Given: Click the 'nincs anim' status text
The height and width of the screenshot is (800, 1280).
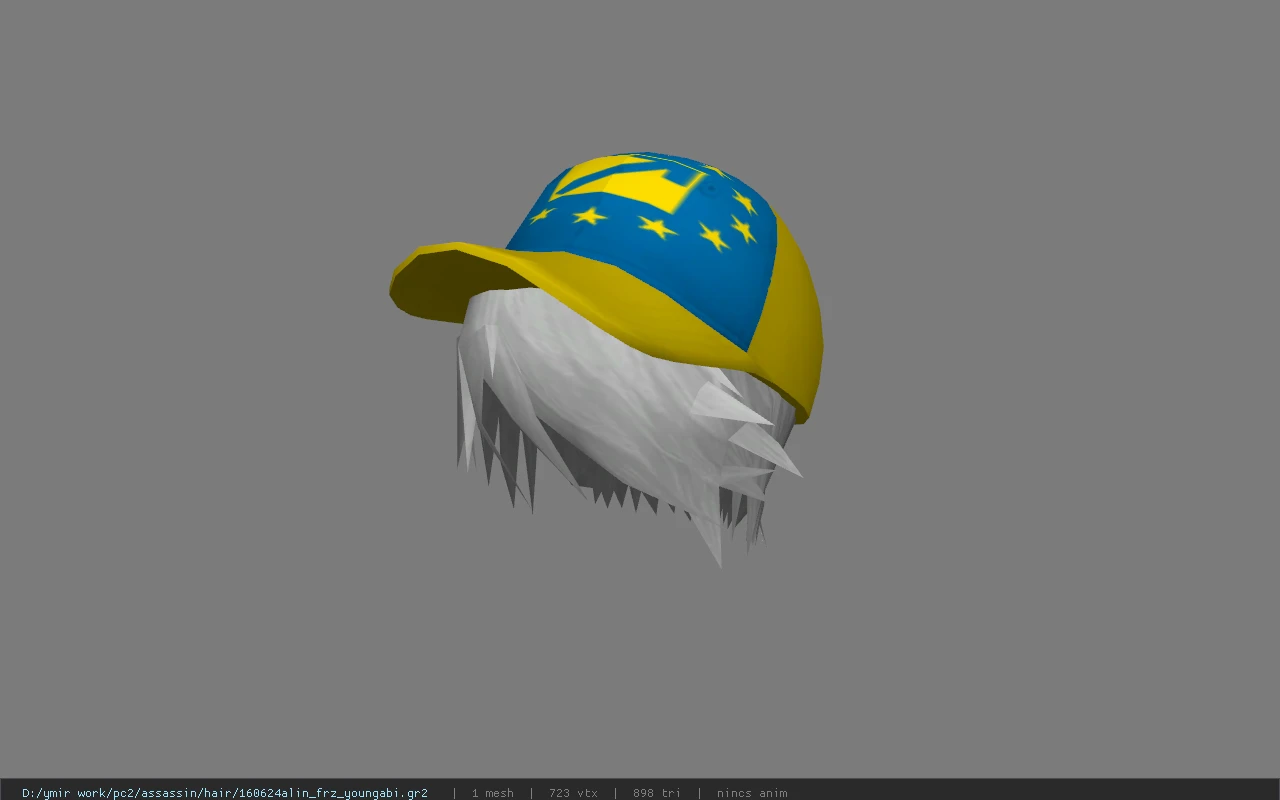Looking at the screenshot, I should pos(752,793).
